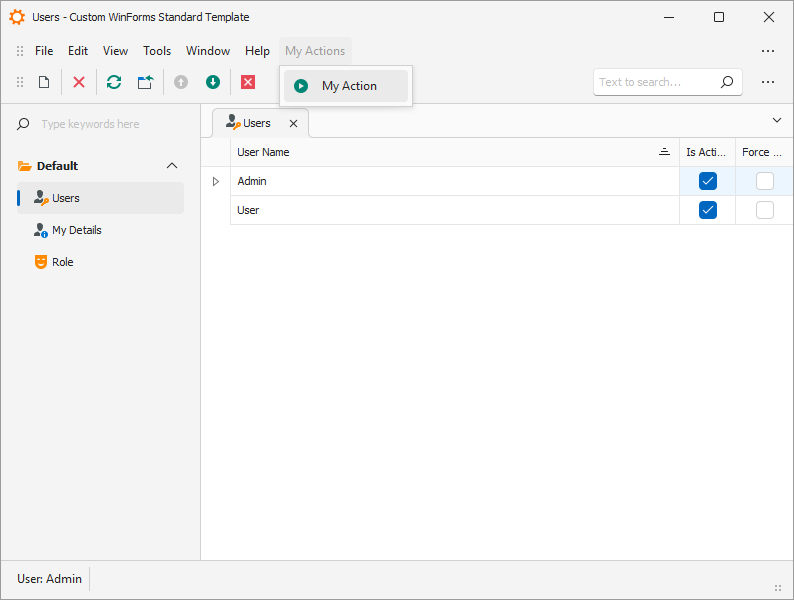Click the menu bar drag handle
Viewport: 794px width, 600px height.
click(x=20, y=51)
